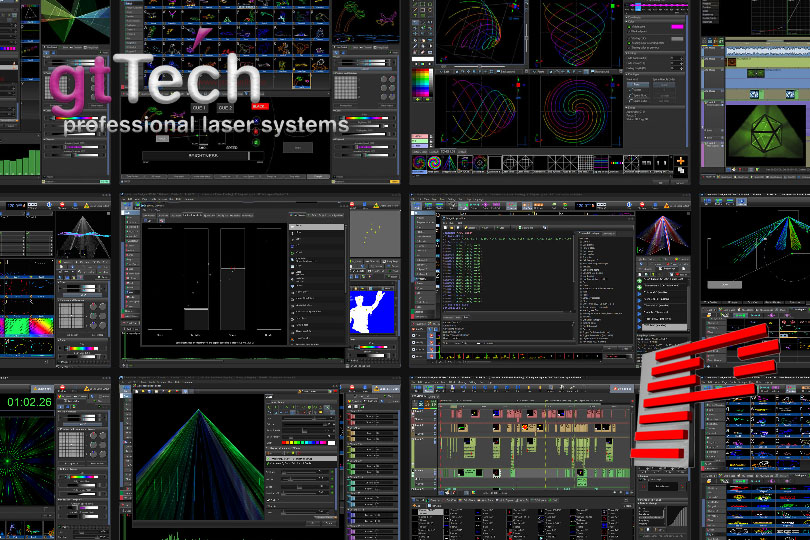This screenshot has width=810, height=540.
Task: Click the green circle icon under red circle
Action: tap(255, 142)
